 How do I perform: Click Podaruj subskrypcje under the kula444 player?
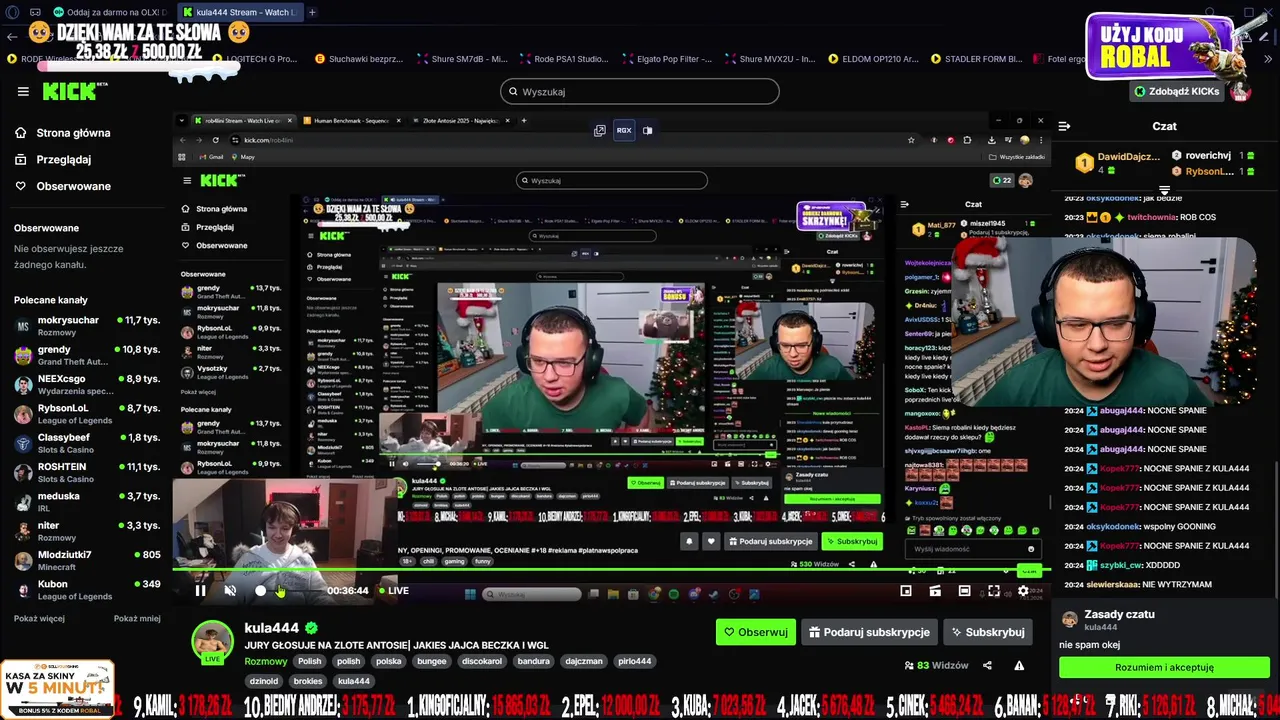(869, 632)
